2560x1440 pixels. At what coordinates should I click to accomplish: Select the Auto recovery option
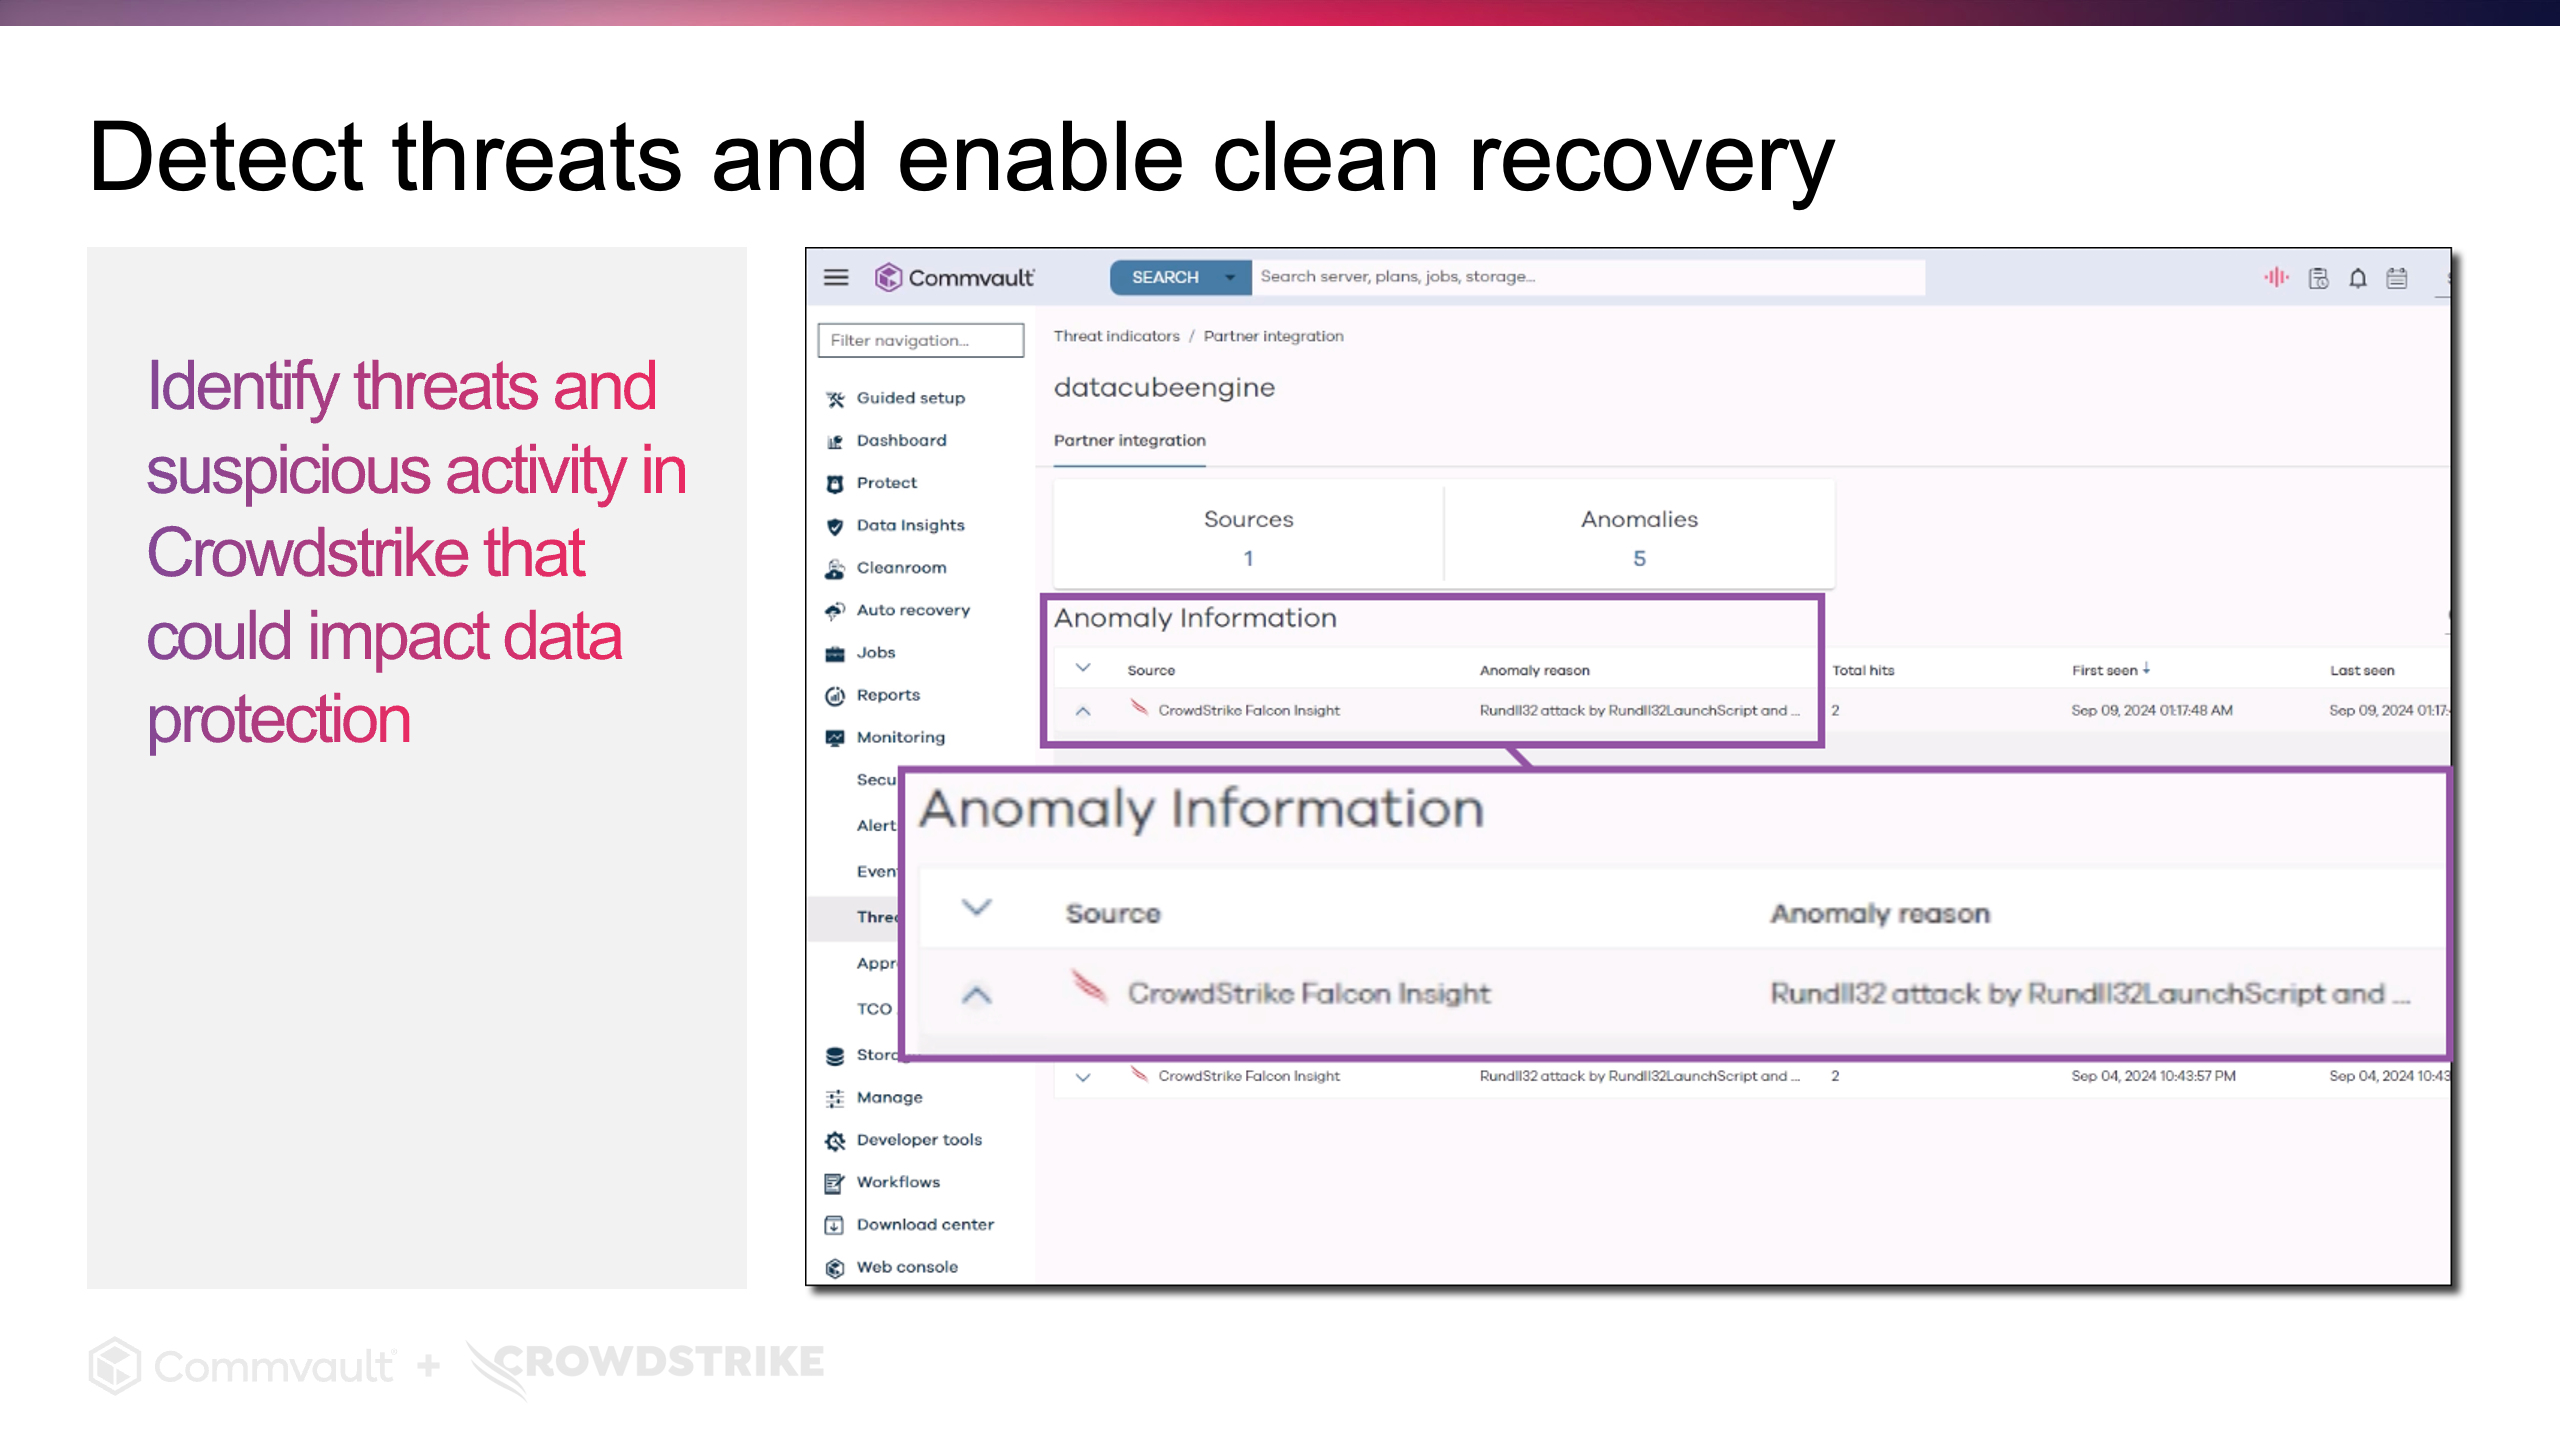point(914,608)
